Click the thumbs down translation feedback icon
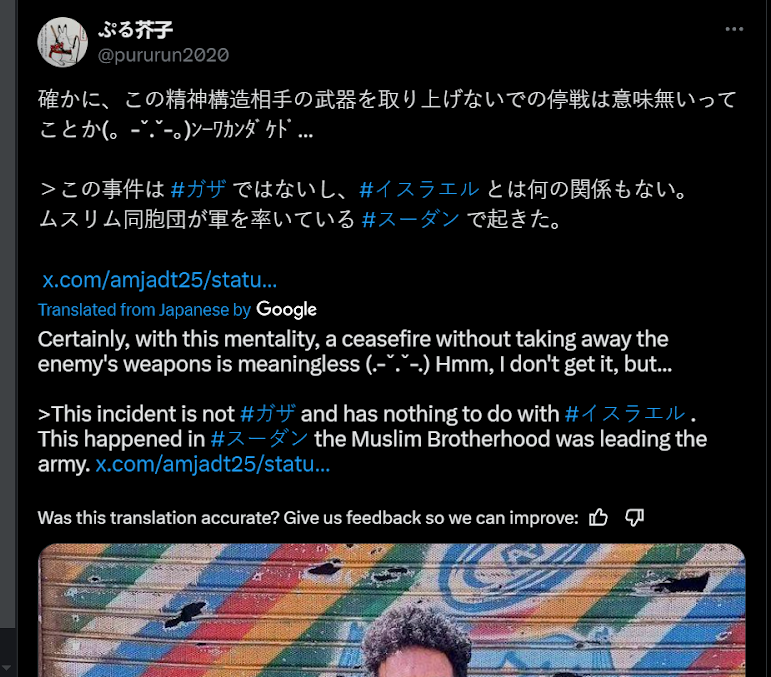This screenshot has height=677, width=771. point(634,517)
